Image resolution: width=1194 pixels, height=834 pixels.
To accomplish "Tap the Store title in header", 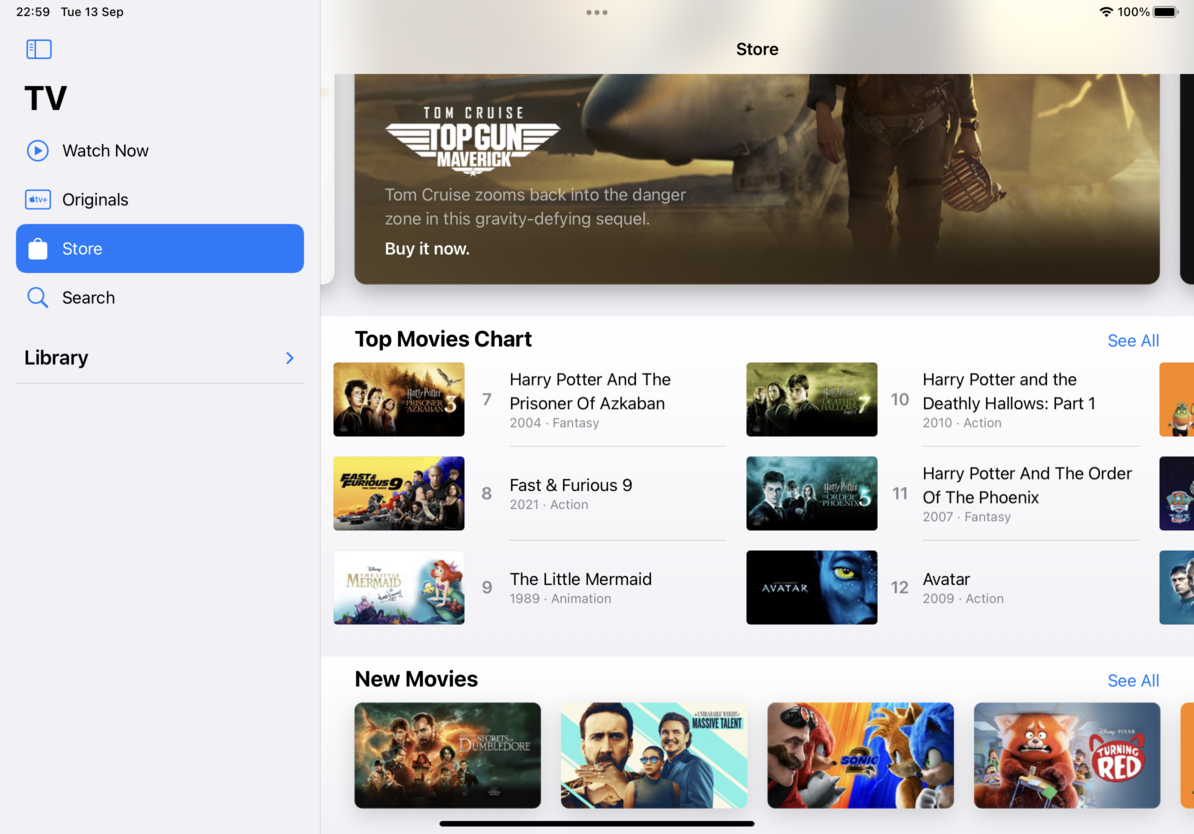I will tap(757, 50).
